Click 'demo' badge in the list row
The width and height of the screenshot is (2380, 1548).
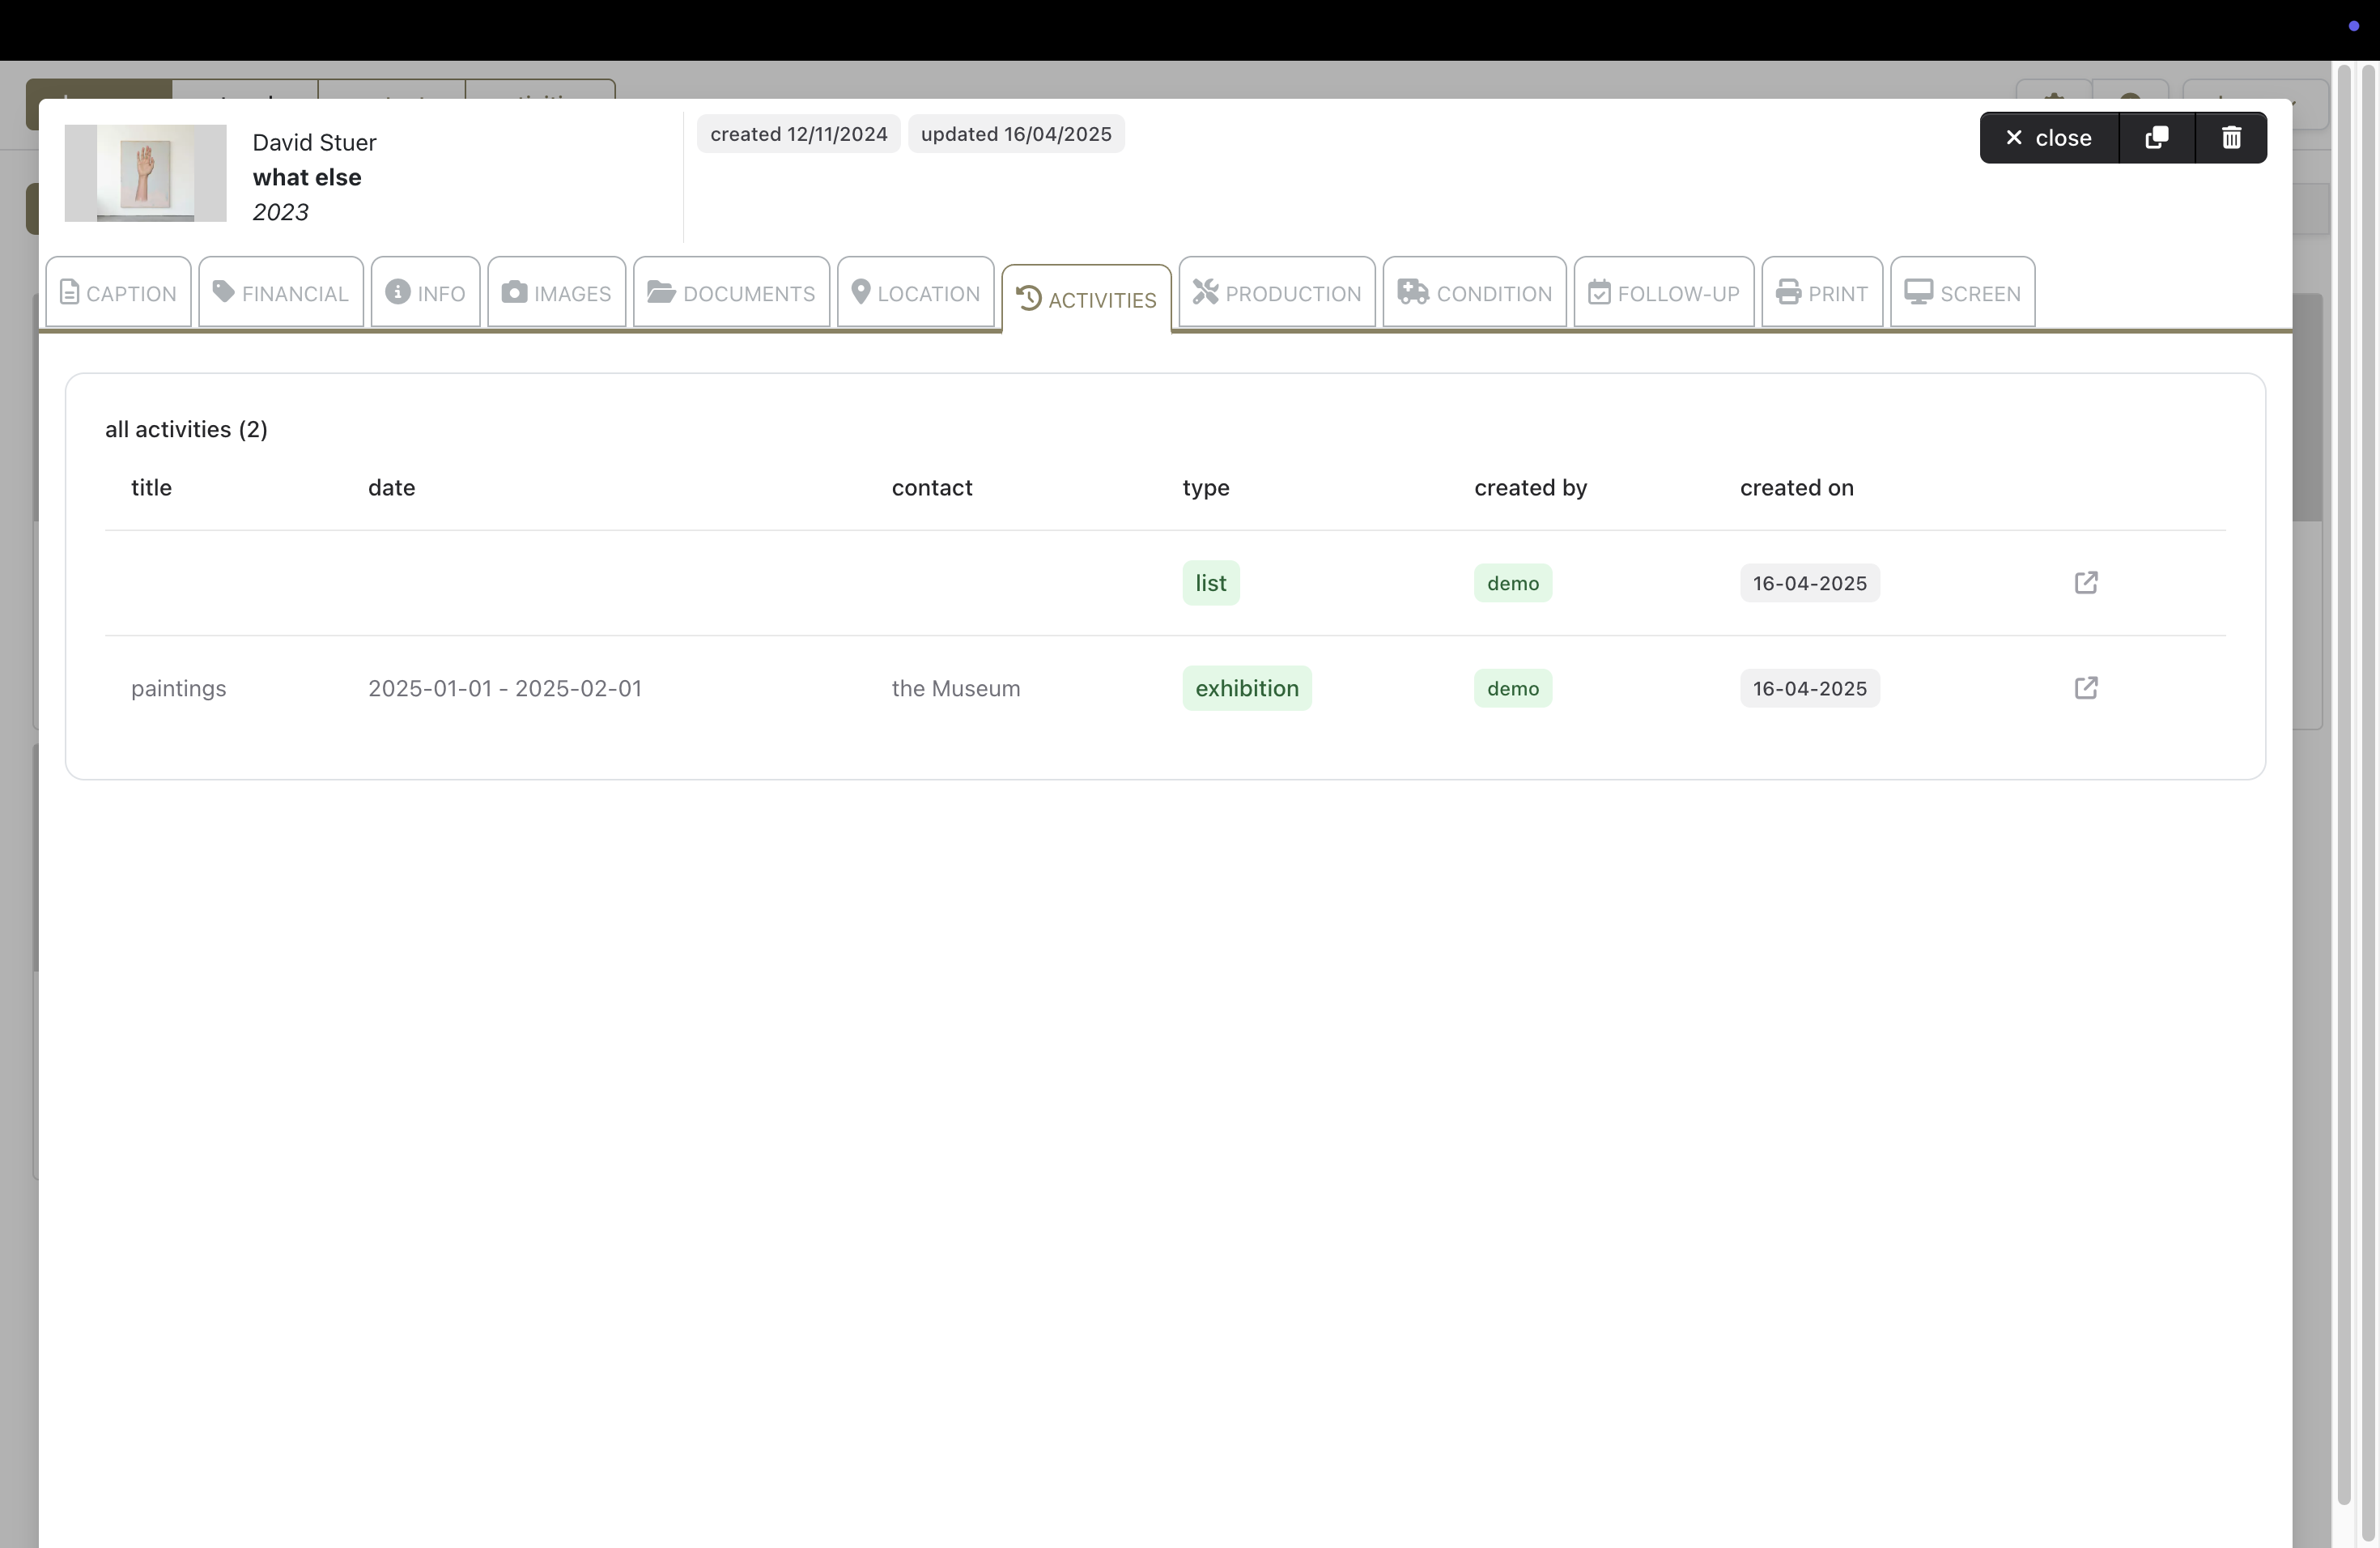1513,583
